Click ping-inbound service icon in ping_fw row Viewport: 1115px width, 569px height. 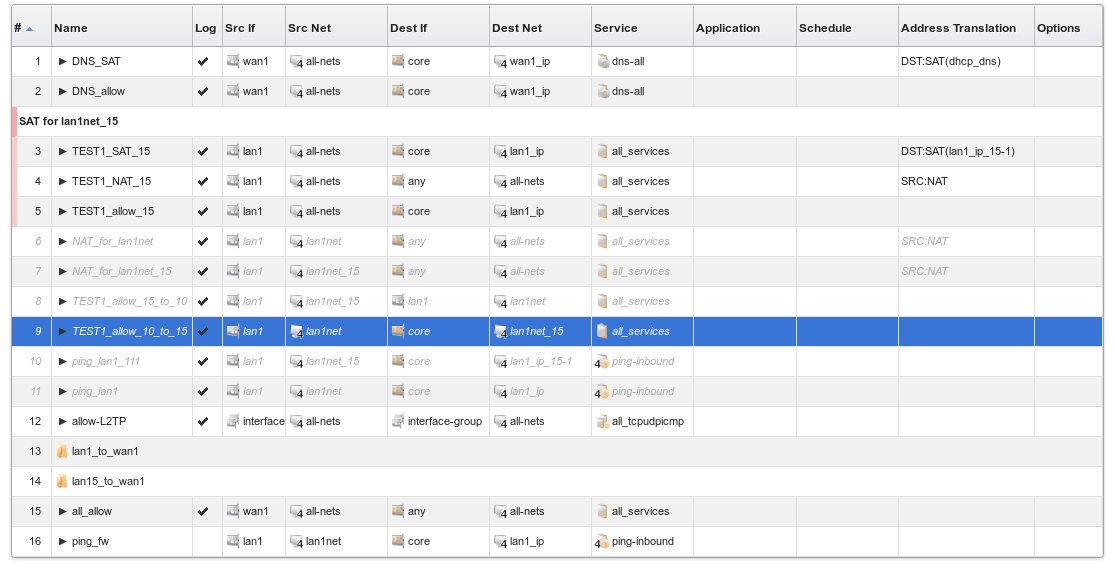(602, 541)
